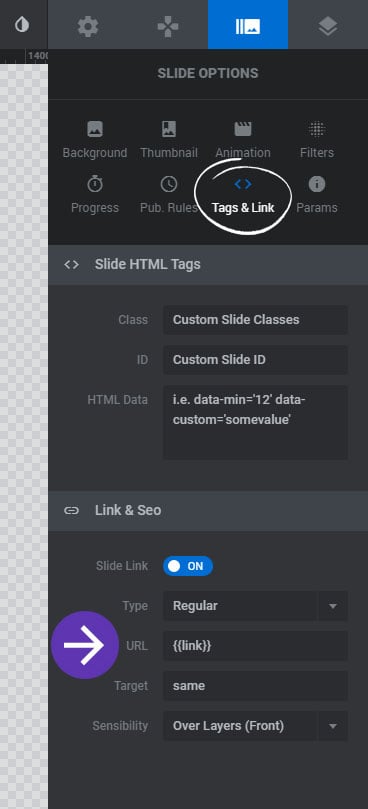Collapse the Slide HTML Tags section header
This screenshot has height=809, width=368.
(x=208, y=265)
